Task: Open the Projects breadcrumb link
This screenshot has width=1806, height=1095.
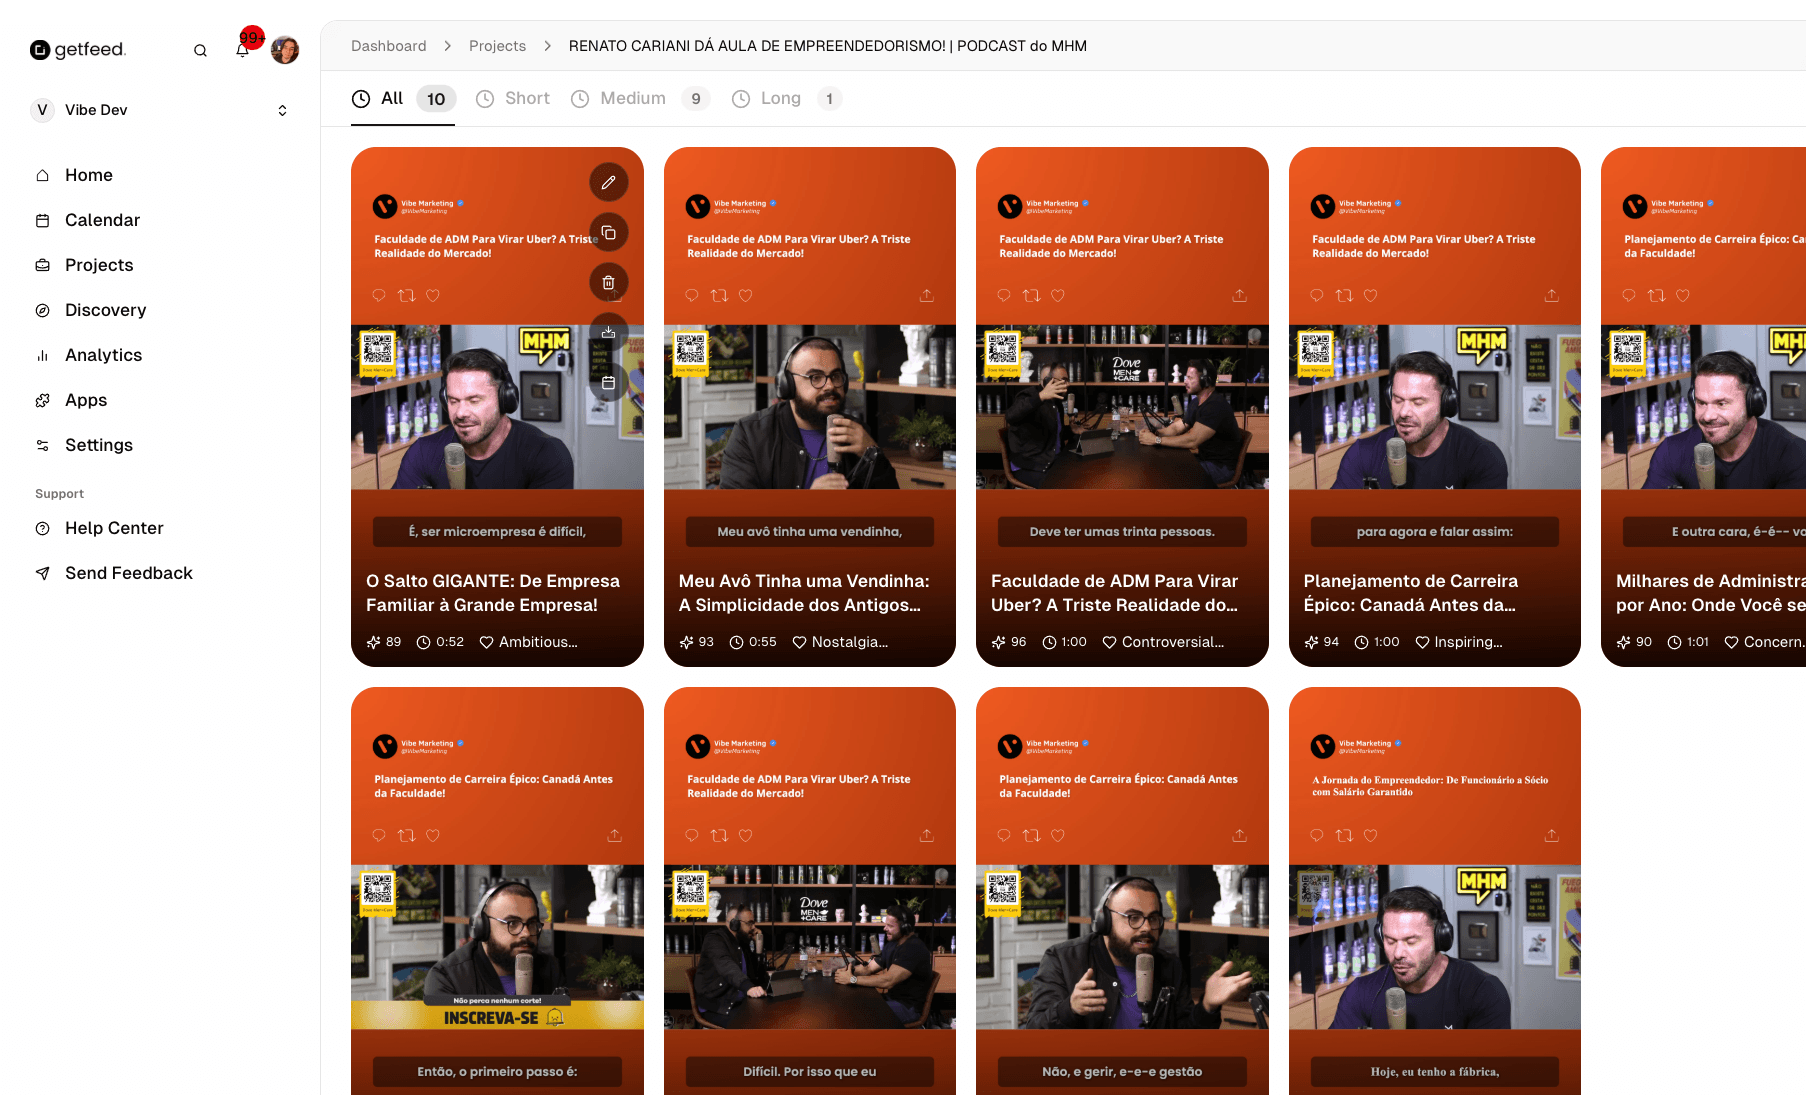Action: click(x=497, y=45)
